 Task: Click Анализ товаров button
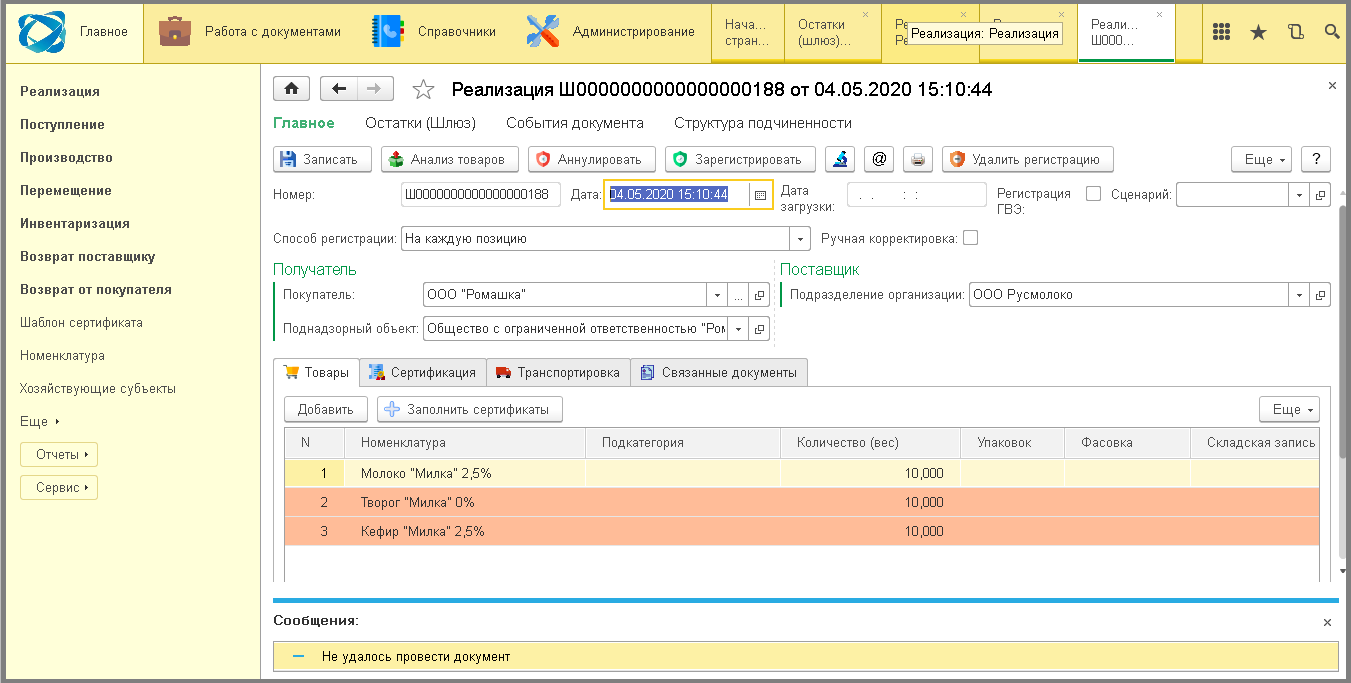tap(449, 159)
